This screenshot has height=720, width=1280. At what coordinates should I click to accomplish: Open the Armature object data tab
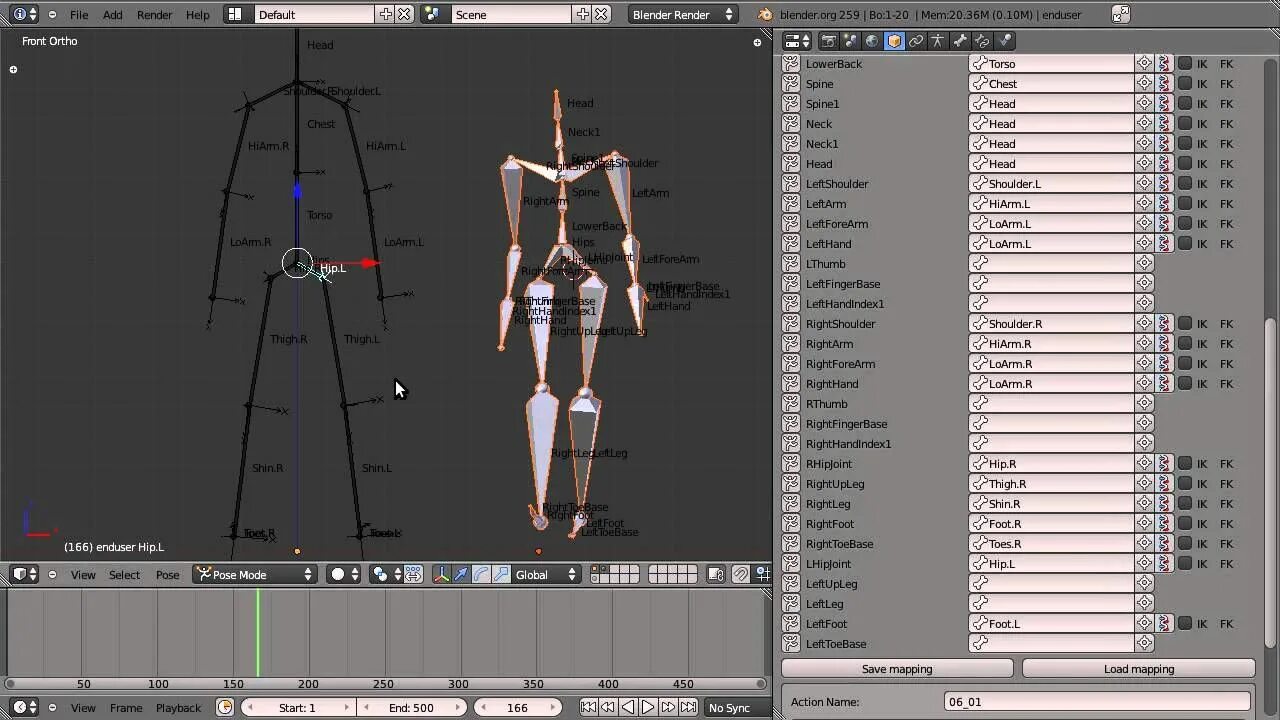[x=938, y=41]
